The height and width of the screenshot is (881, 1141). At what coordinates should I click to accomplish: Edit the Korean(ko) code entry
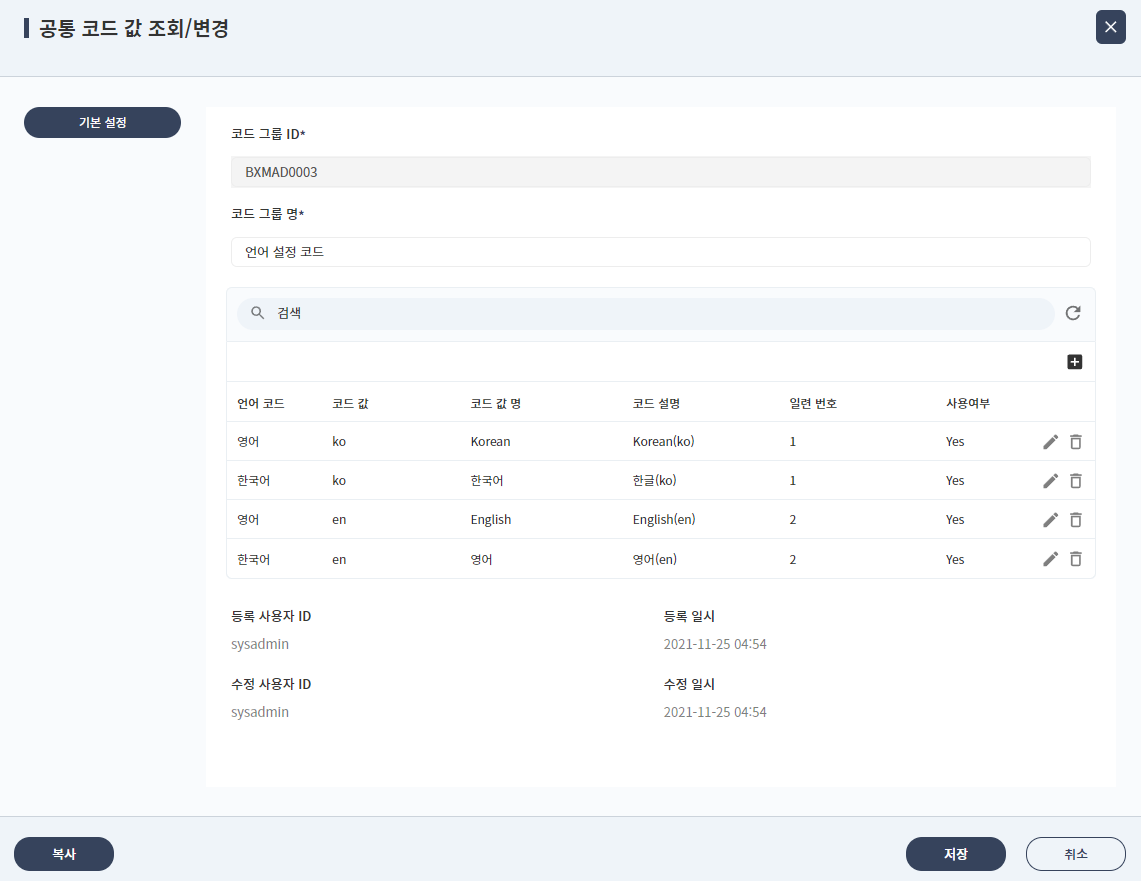coord(1050,441)
